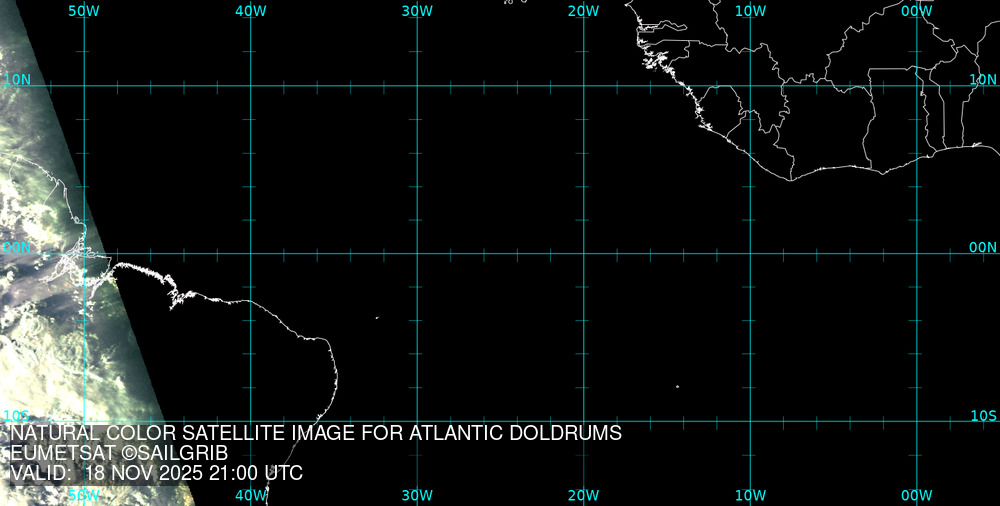The height and width of the screenshot is (506, 1000).
Task: Click the 10N label on right side
Action: pos(983,79)
